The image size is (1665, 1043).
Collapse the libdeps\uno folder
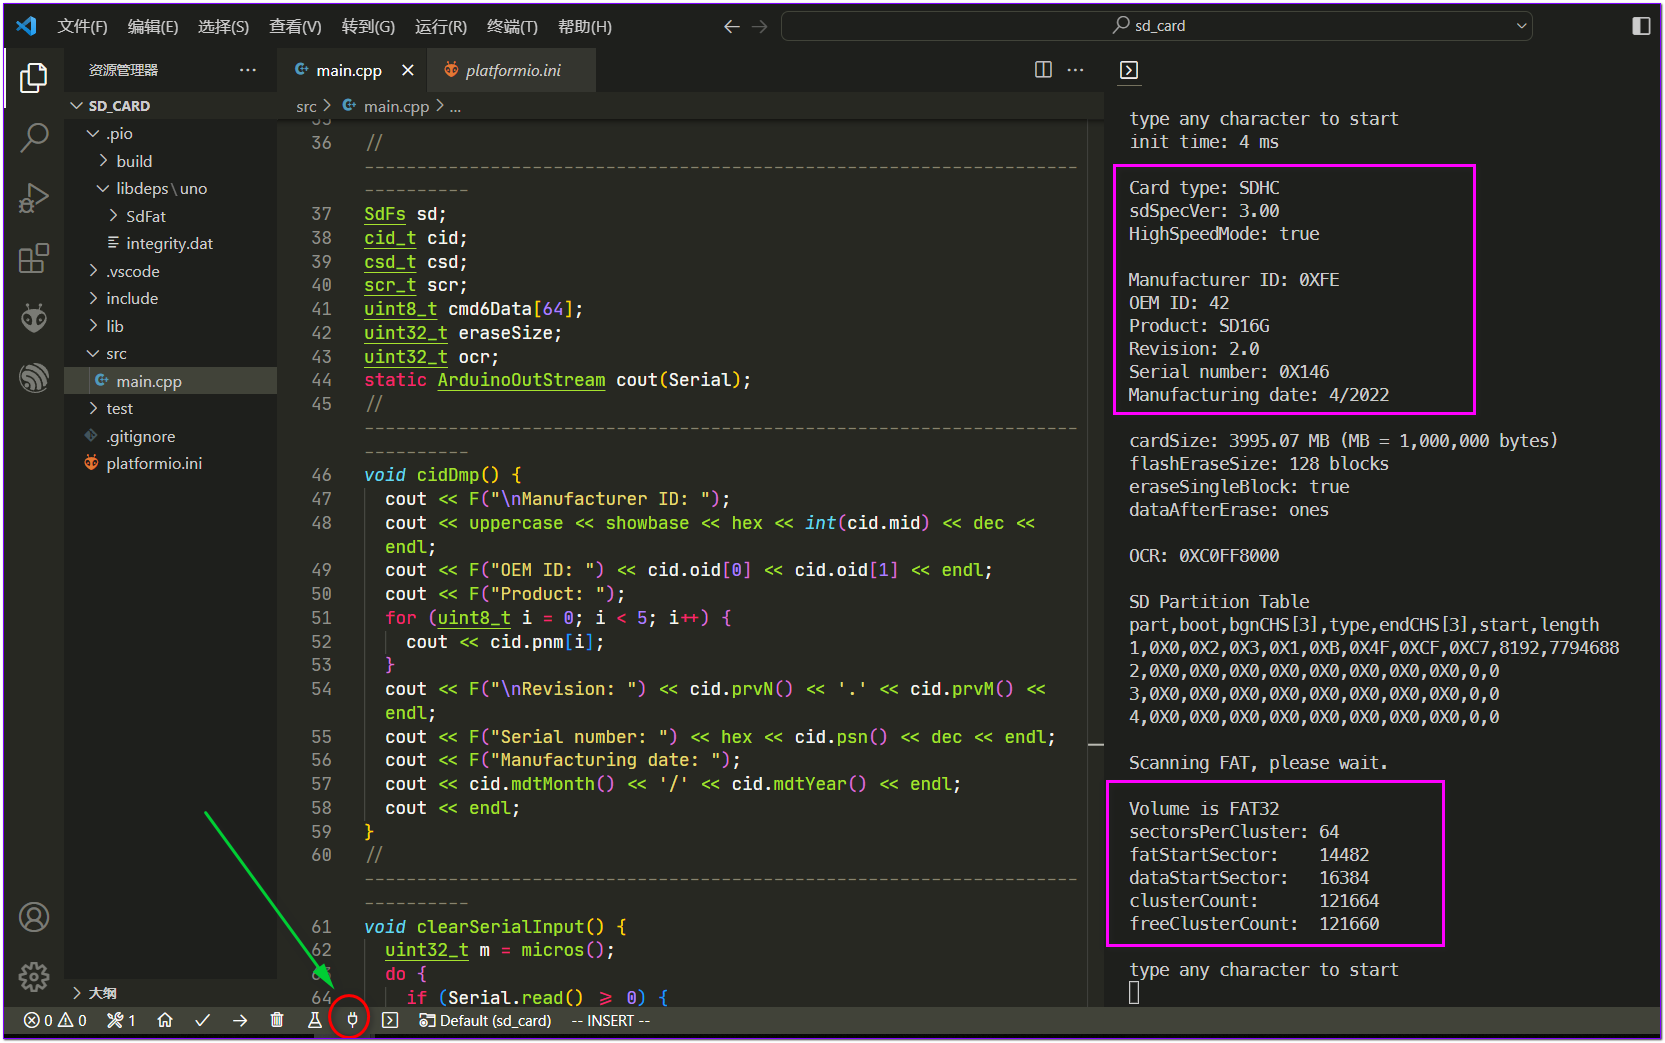(x=170, y=189)
